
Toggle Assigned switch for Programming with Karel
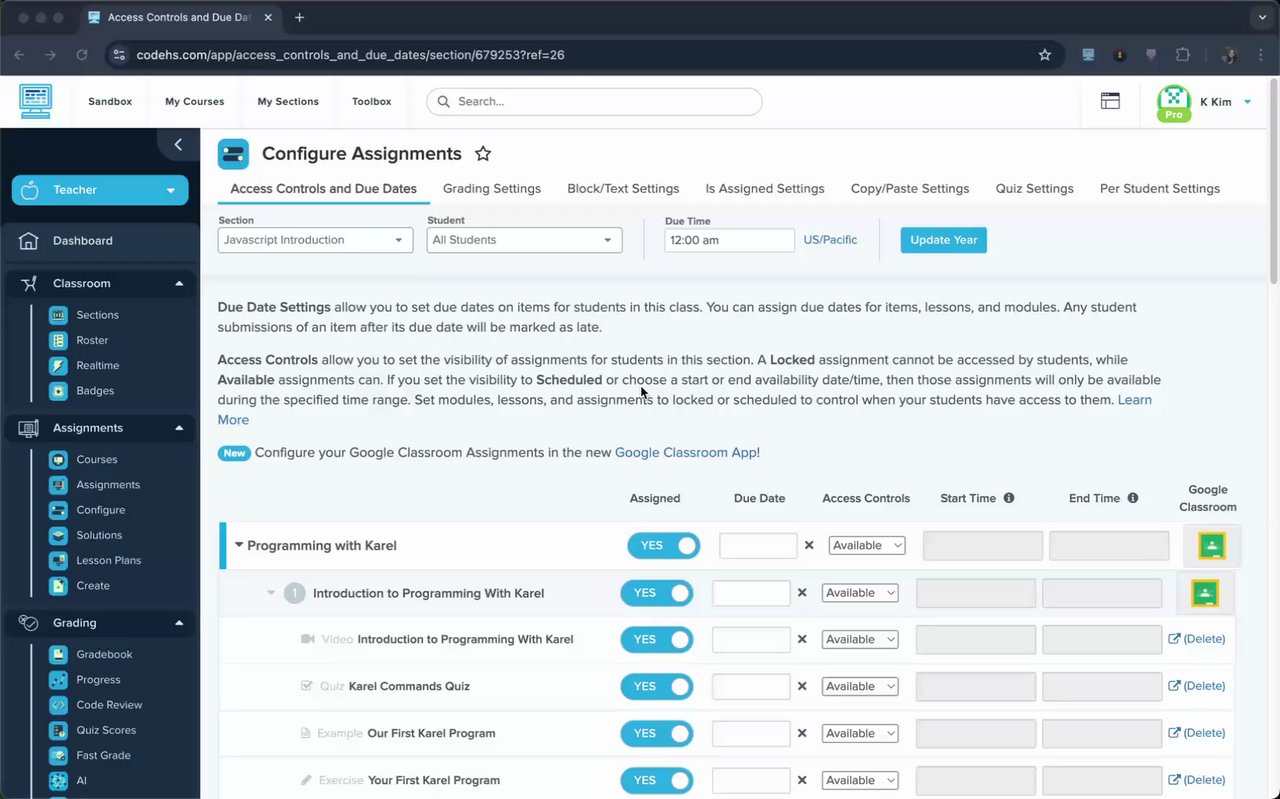pos(663,546)
